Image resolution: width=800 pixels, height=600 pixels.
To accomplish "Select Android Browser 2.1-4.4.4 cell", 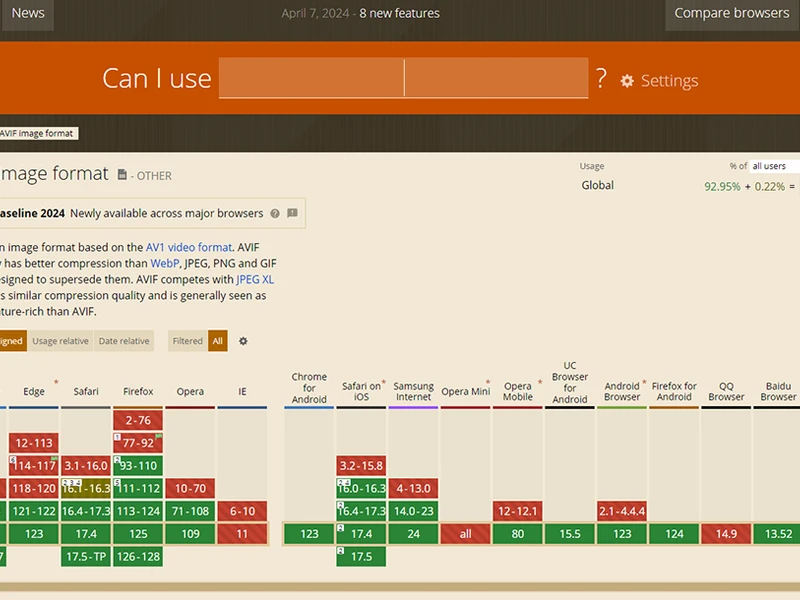I will pos(622,511).
